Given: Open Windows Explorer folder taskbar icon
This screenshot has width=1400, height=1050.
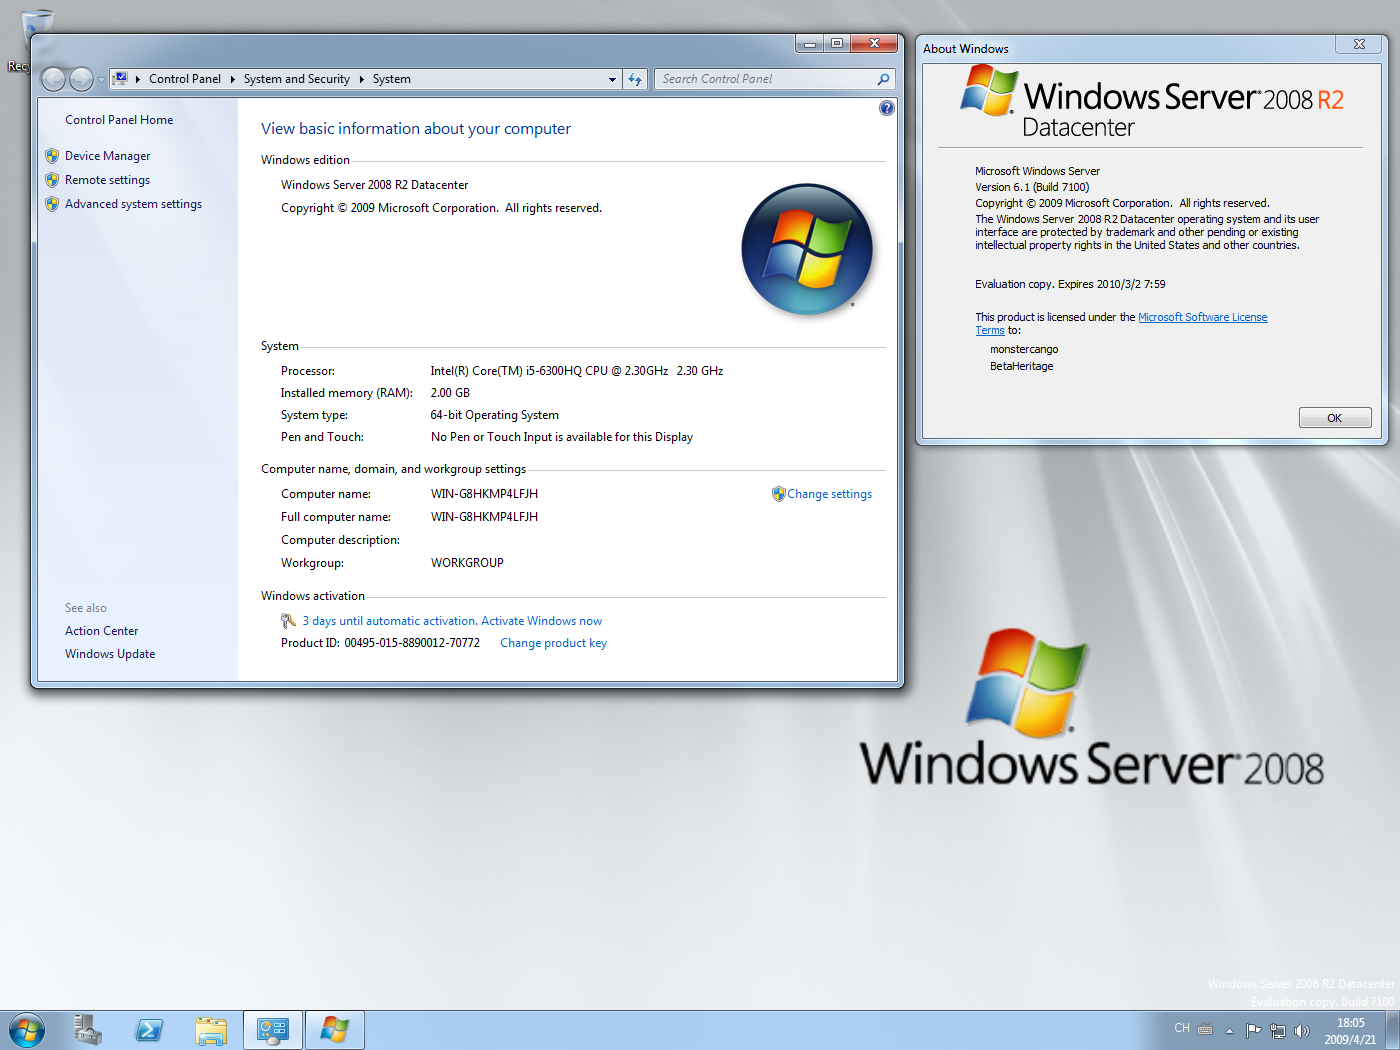Looking at the screenshot, I should tap(211, 1030).
